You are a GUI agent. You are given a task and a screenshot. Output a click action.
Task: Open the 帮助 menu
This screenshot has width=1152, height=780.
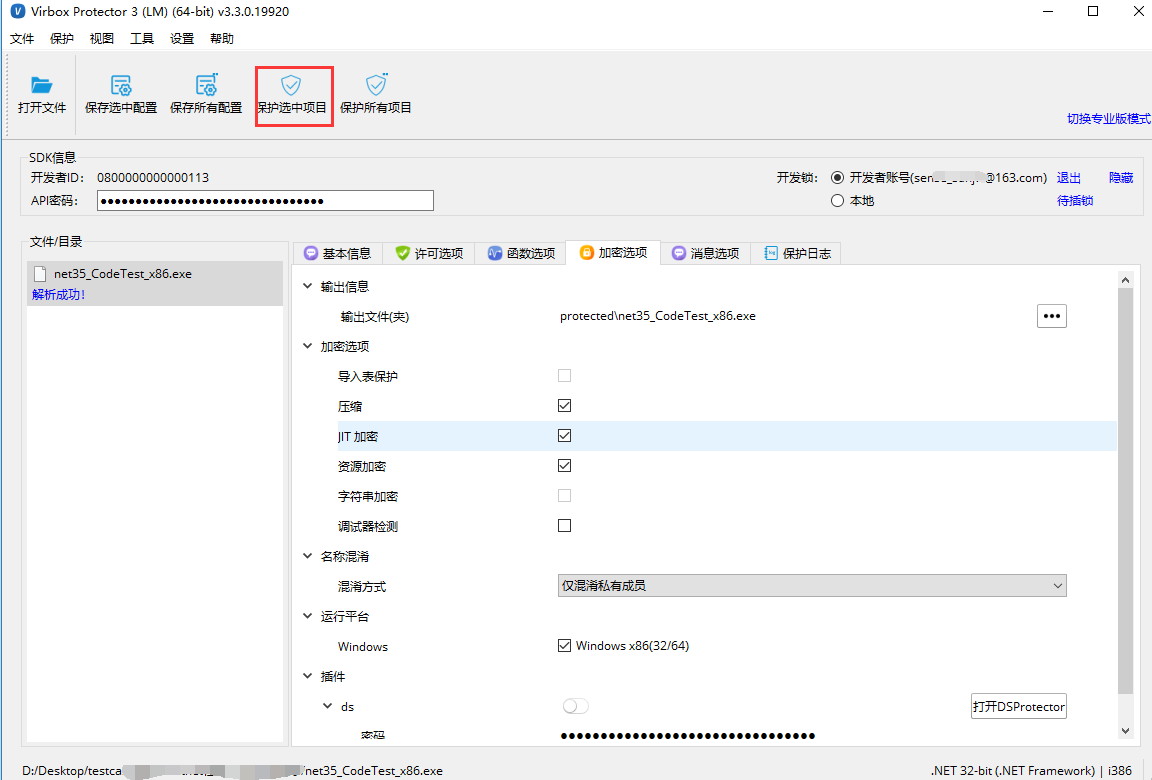(x=222, y=38)
